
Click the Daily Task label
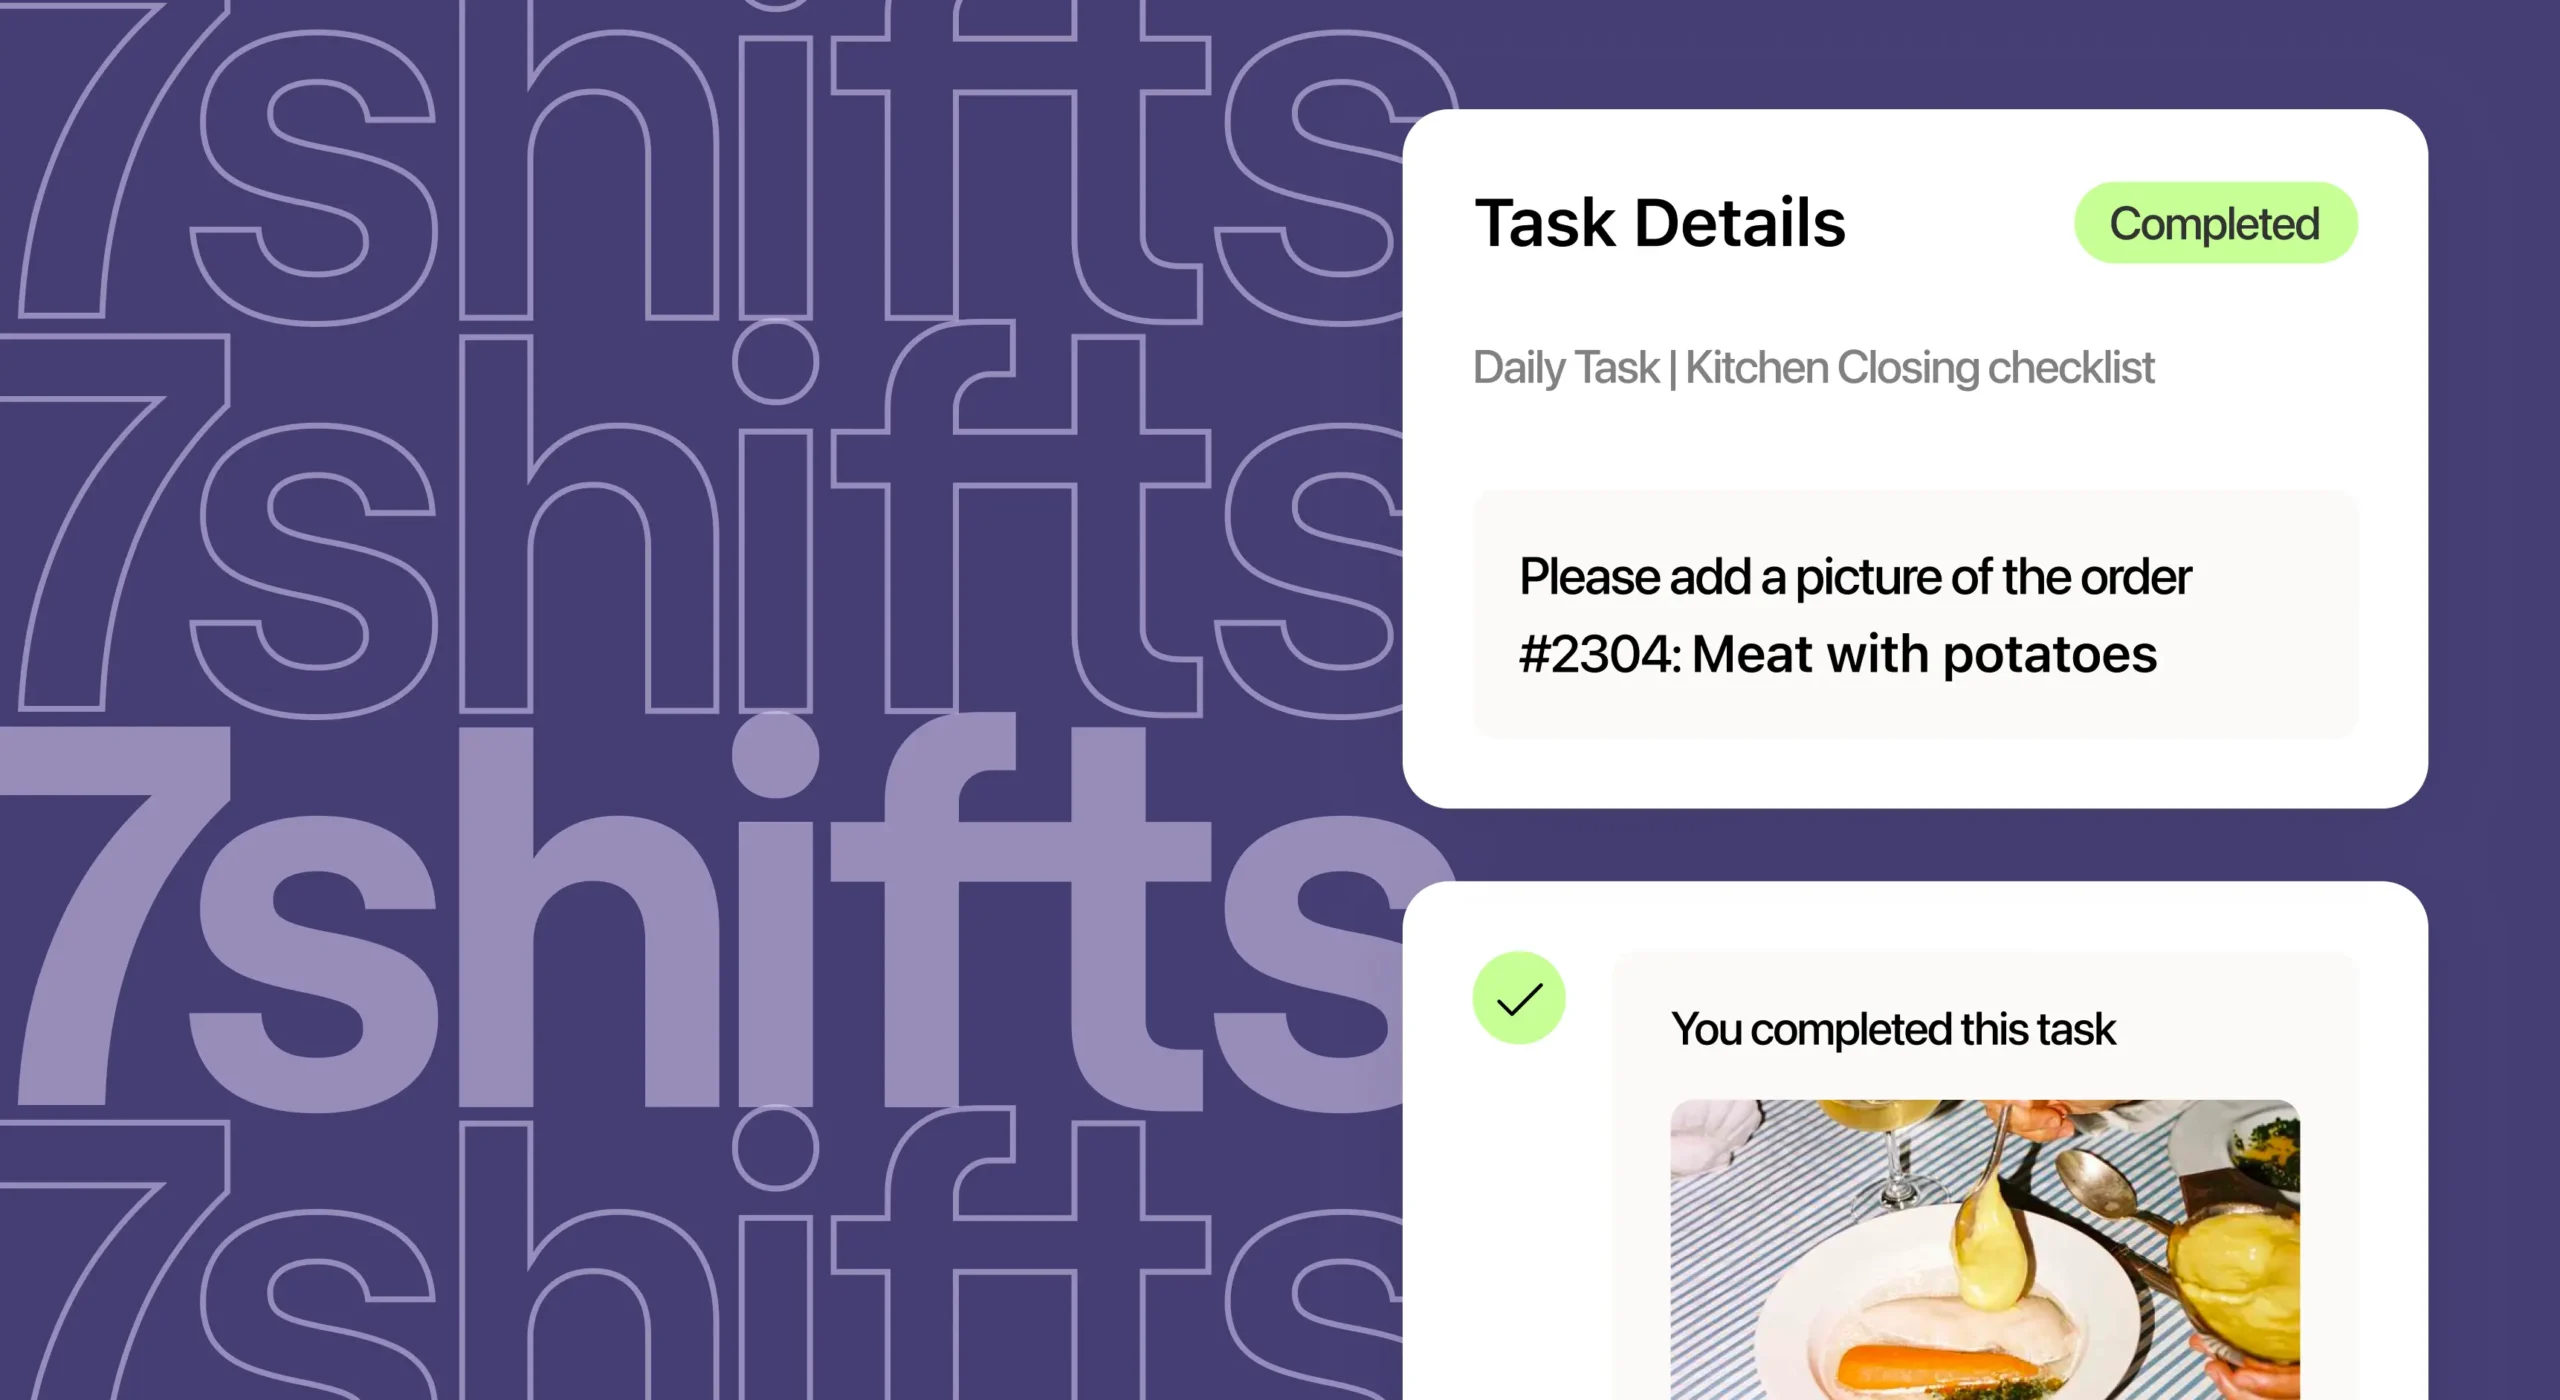1565,368
